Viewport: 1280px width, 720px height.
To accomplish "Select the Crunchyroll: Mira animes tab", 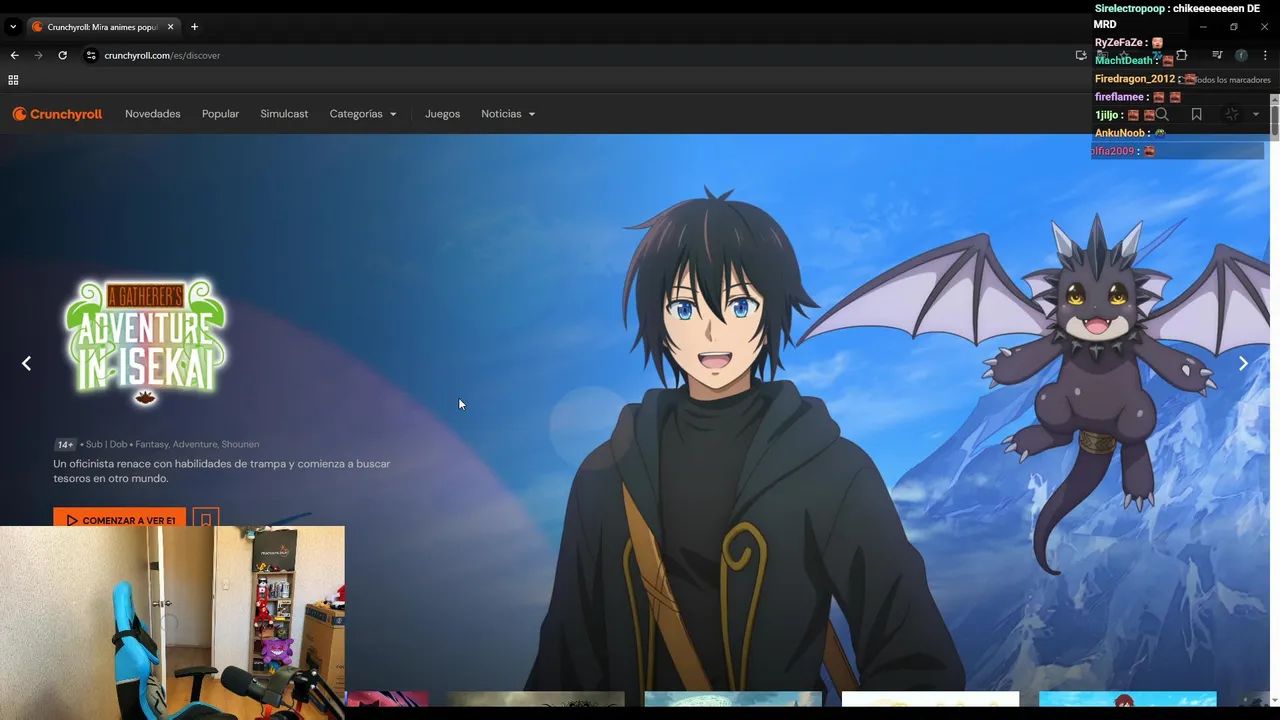I will tap(103, 27).
